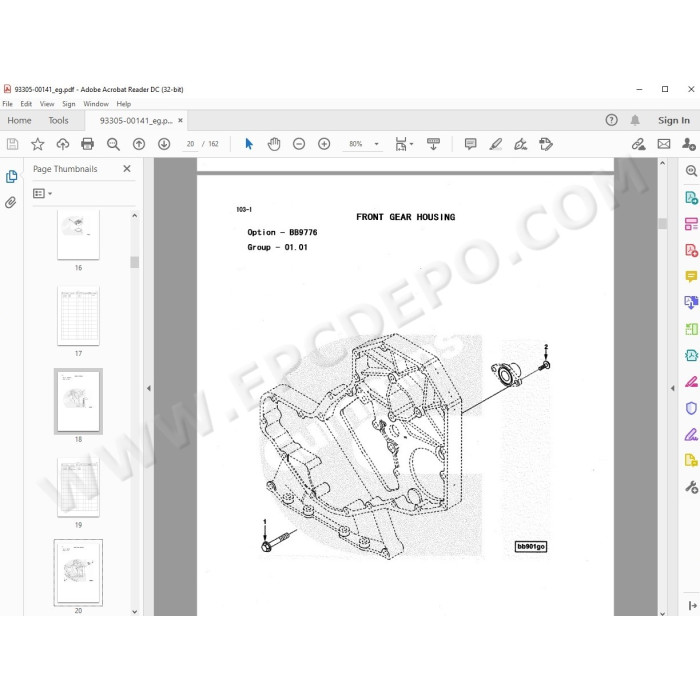Click the Stamp tool icon
This screenshot has height=700, width=700.
pos(546,144)
